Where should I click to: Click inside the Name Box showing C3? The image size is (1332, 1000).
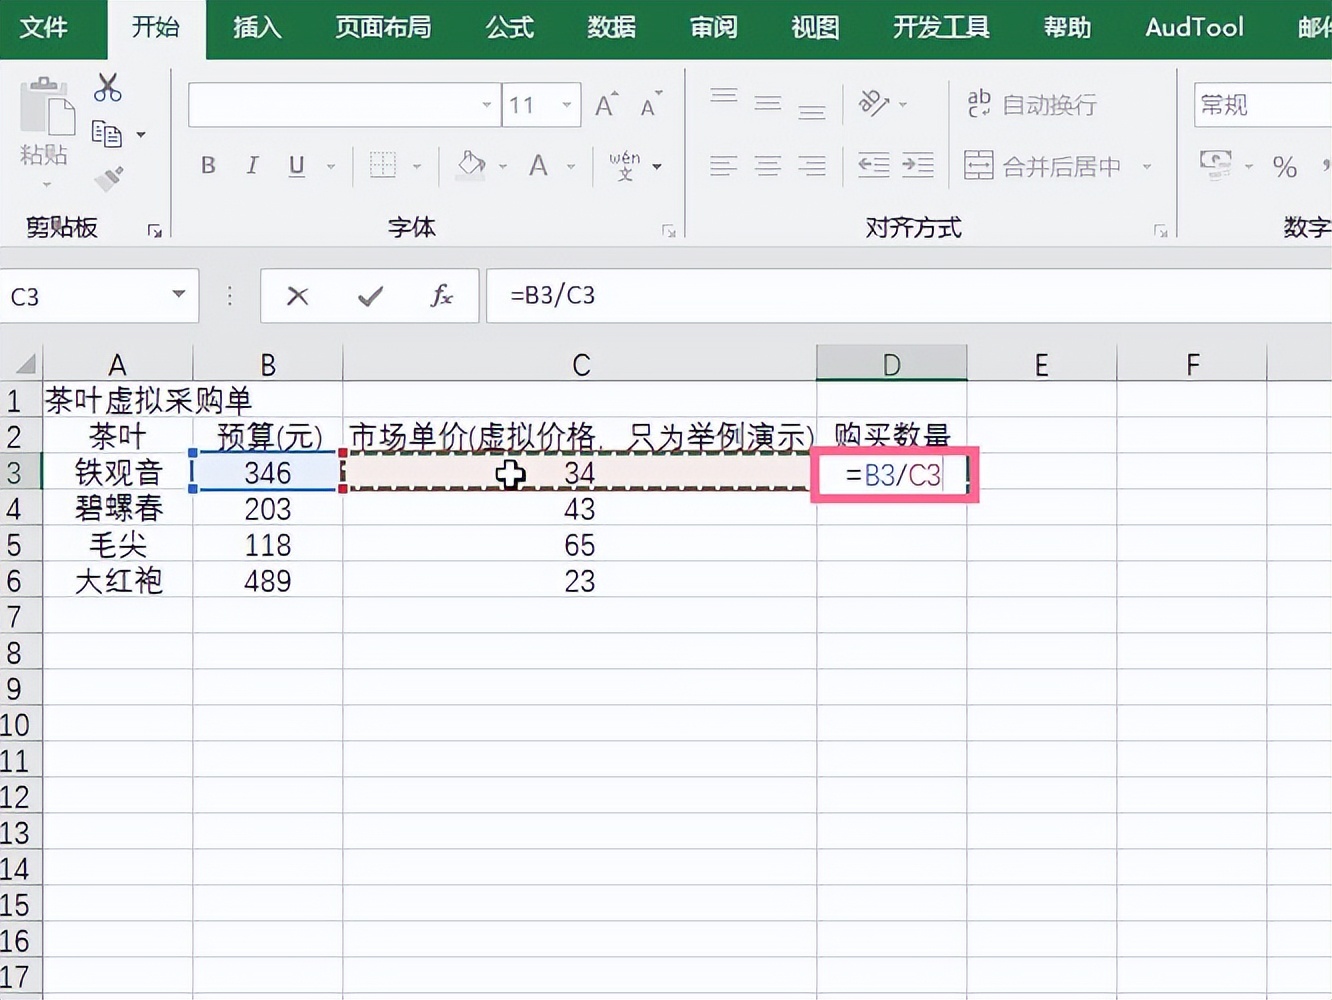point(80,296)
